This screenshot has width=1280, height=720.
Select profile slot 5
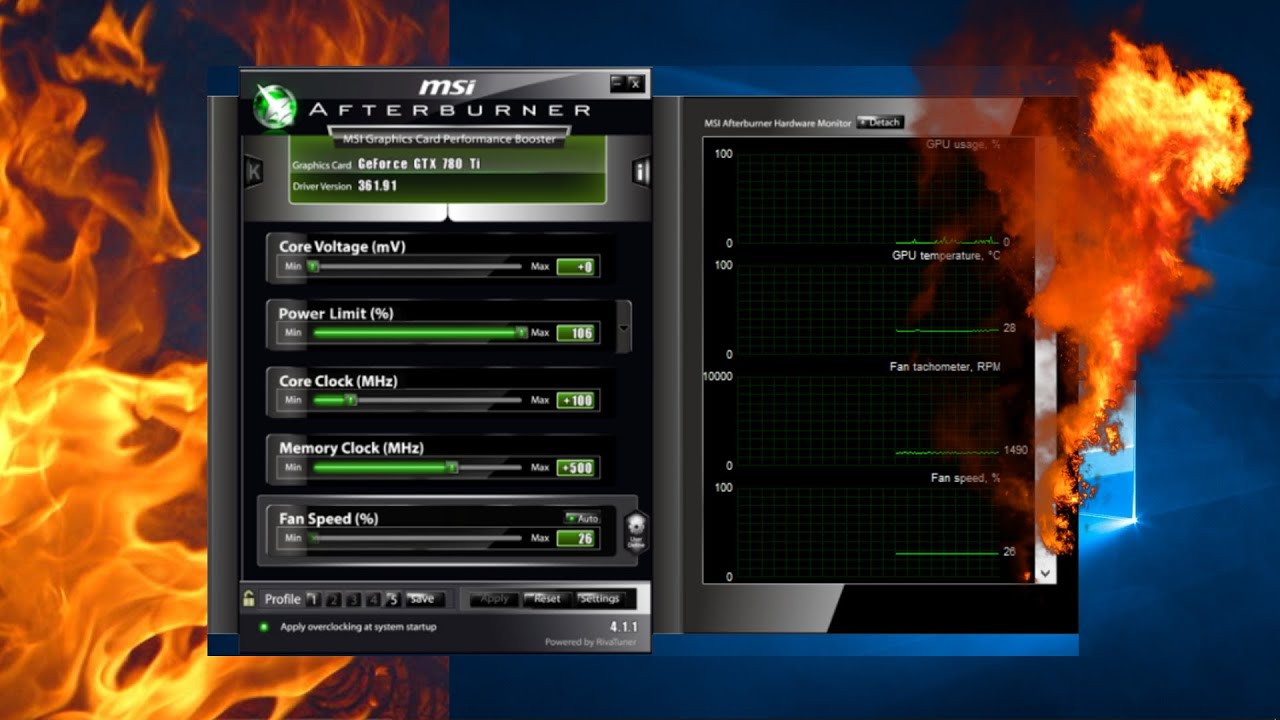coord(393,599)
